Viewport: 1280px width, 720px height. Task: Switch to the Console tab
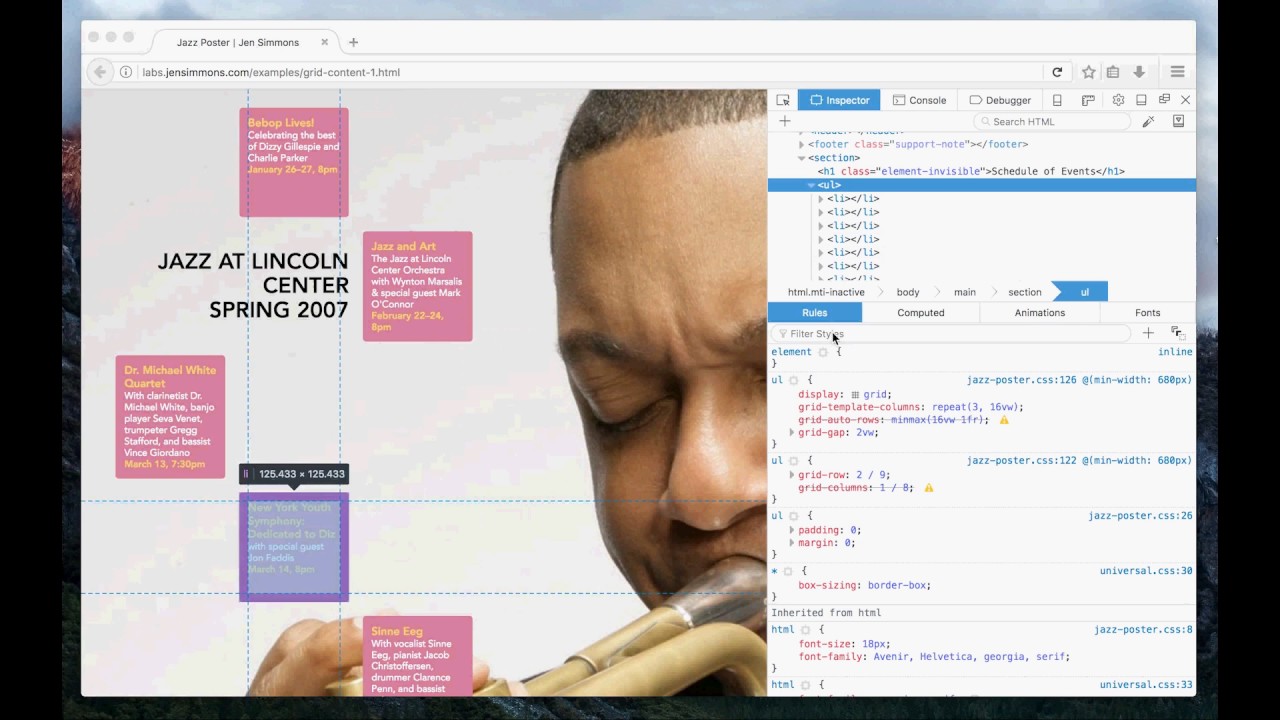[x=919, y=100]
